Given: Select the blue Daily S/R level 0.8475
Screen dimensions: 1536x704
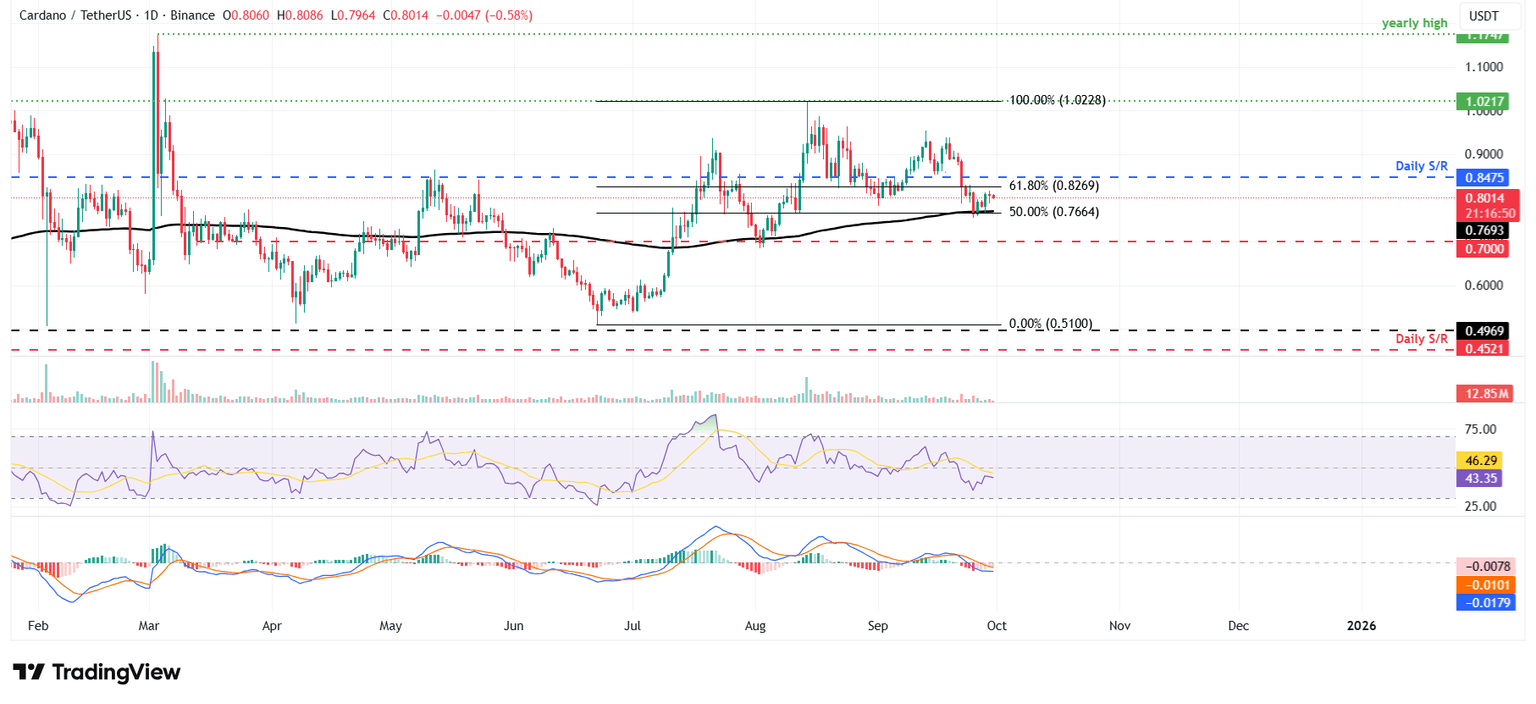Looking at the screenshot, I should coord(1487,178).
